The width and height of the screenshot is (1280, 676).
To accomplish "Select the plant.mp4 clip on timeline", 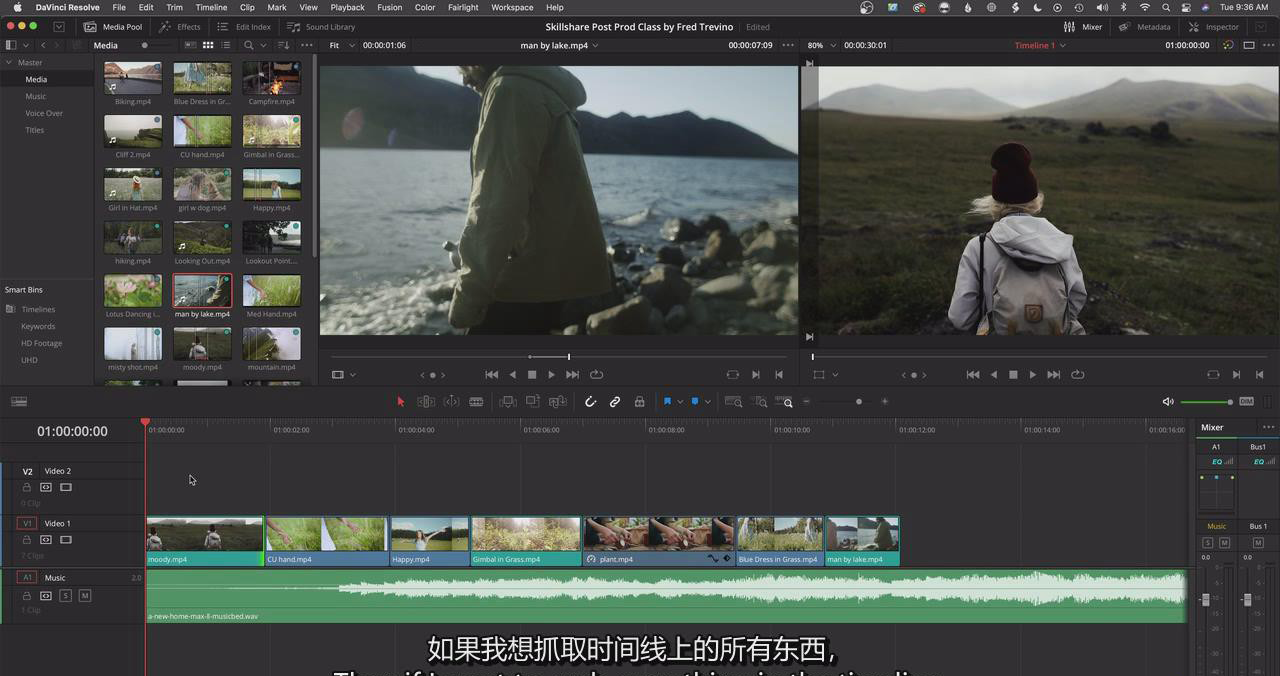I will (659, 541).
